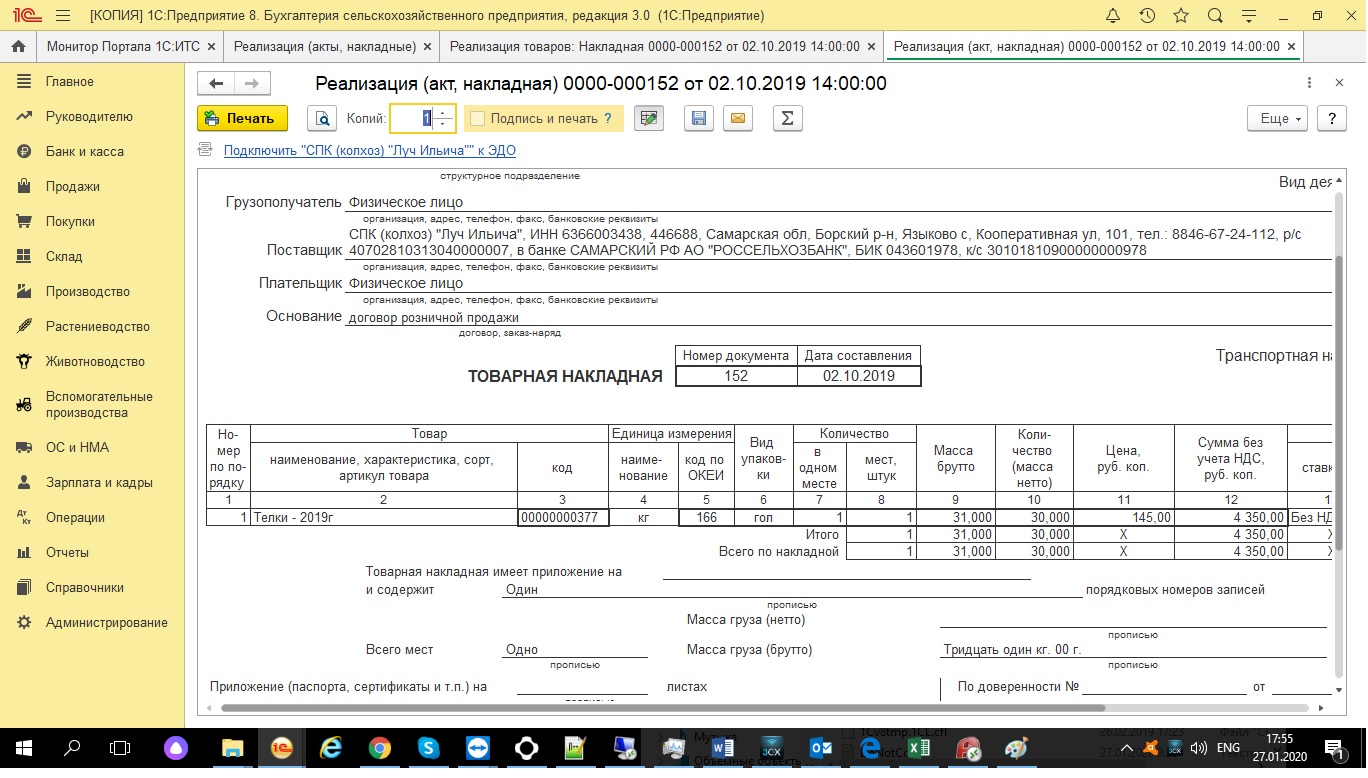Click the sigma sum icon
1368x778 pixels.
[x=787, y=119]
